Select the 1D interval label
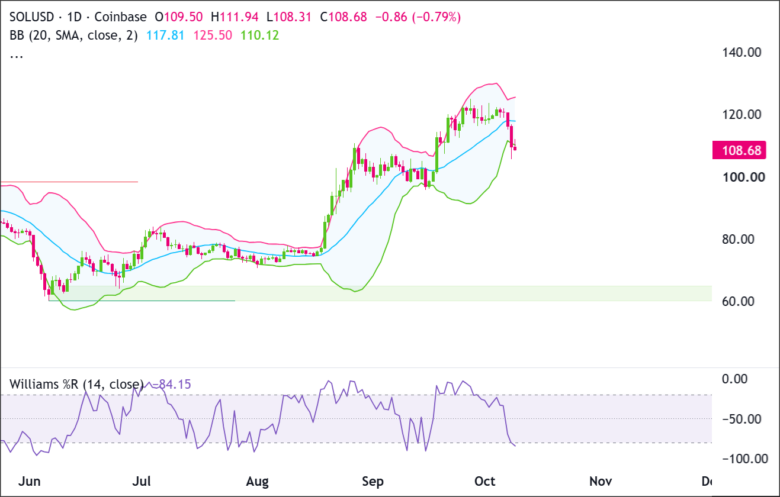The image size is (780, 497). tap(74, 17)
